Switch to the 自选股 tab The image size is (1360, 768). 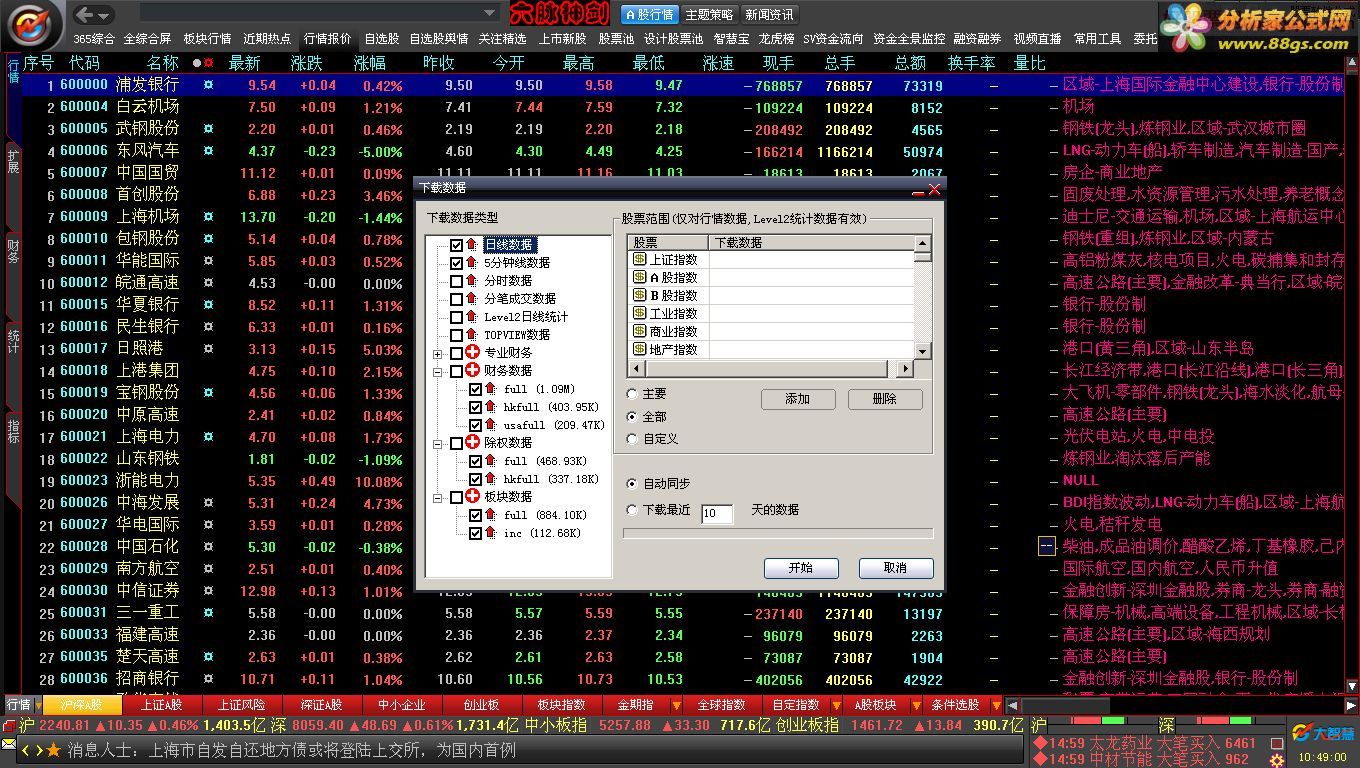coord(382,39)
